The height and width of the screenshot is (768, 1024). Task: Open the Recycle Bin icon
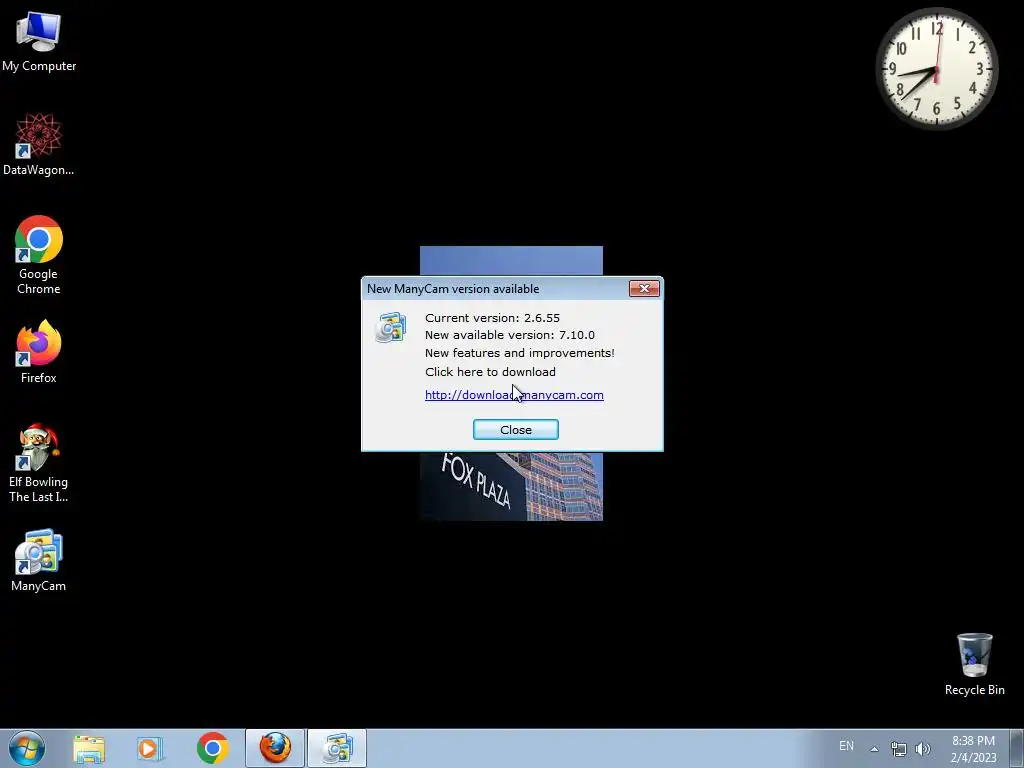[x=974, y=664]
